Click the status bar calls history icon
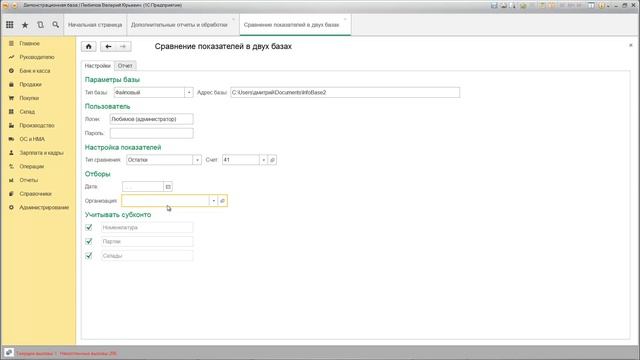 pos(9,353)
